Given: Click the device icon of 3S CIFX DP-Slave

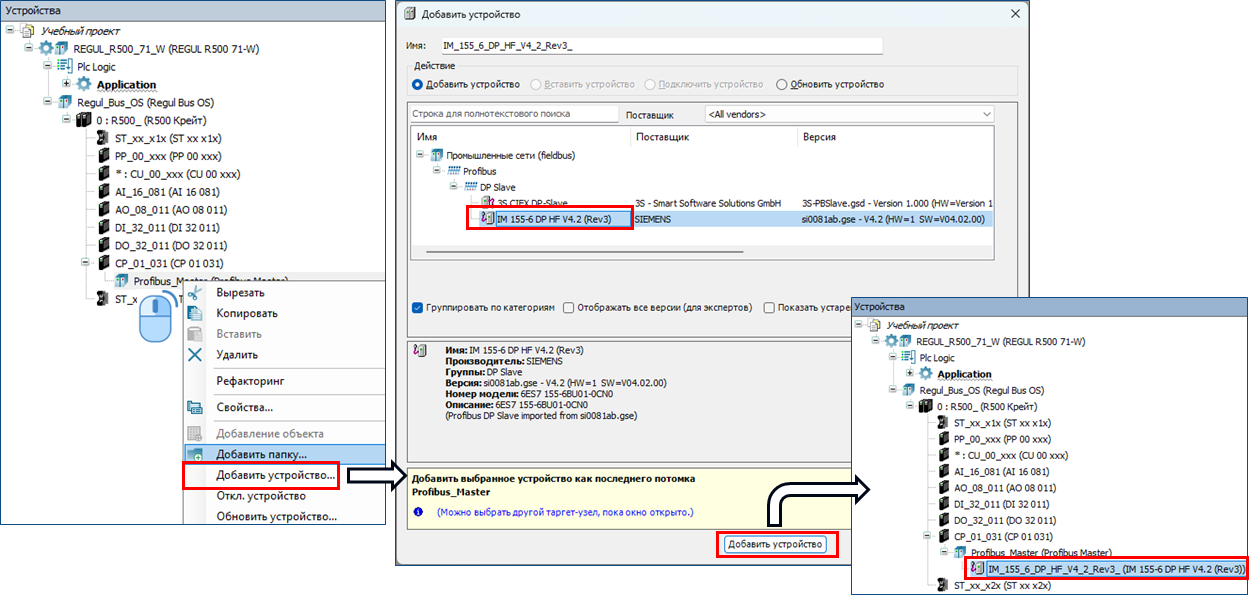Looking at the screenshot, I should 487,203.
